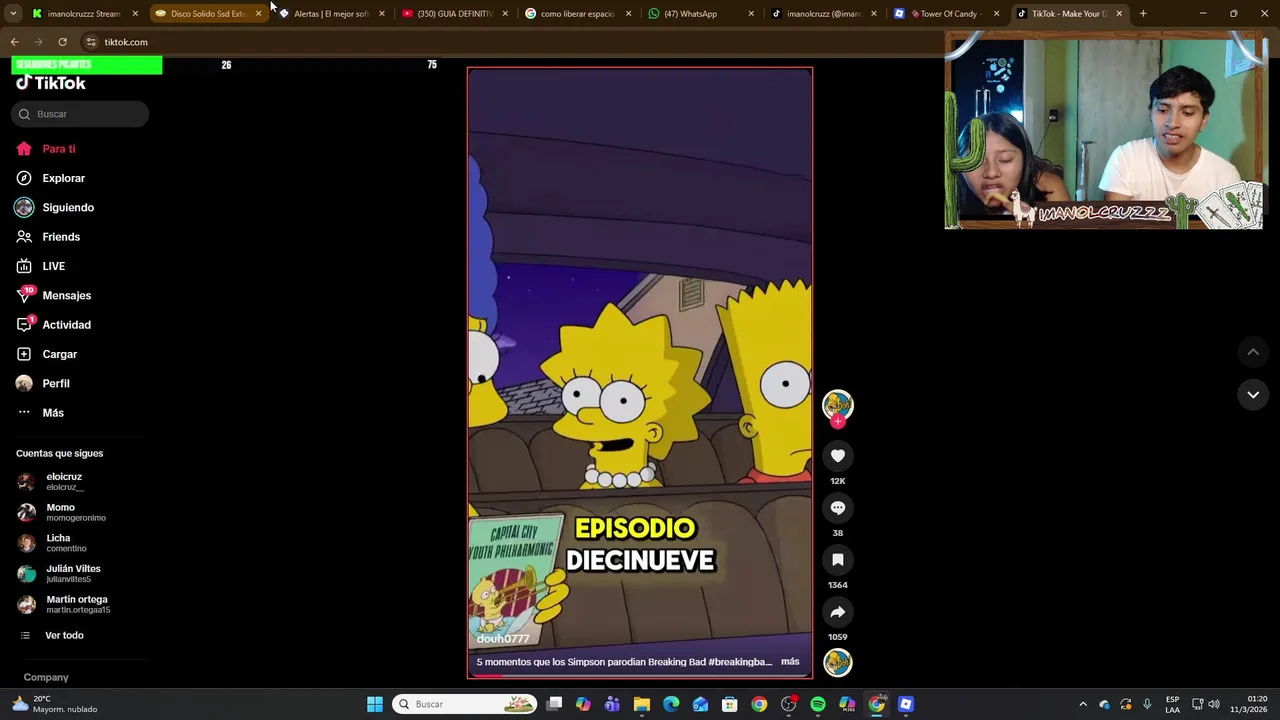Switch to GUIA DEFINITIVA YouTube tab
1280x720 pixels.
453,14
